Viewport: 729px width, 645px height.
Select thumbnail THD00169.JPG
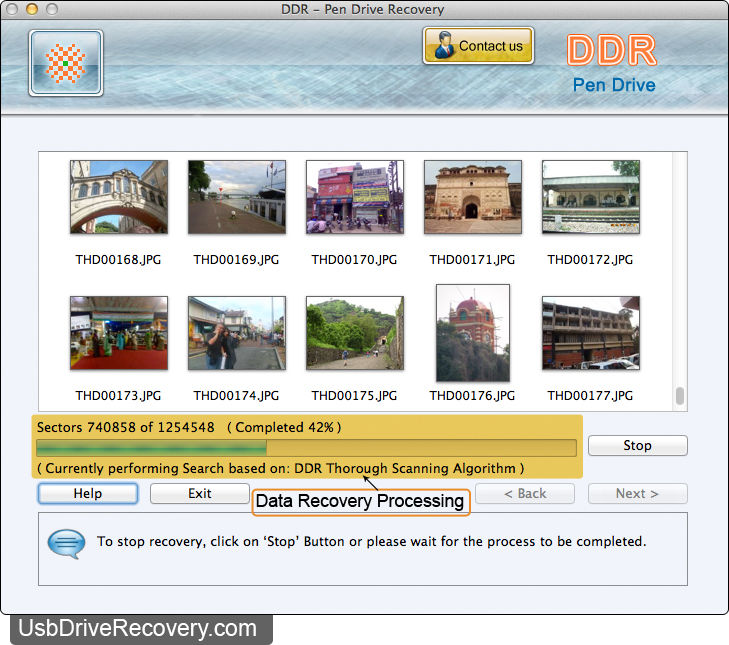pyautogui.click(x=236, y=197)
